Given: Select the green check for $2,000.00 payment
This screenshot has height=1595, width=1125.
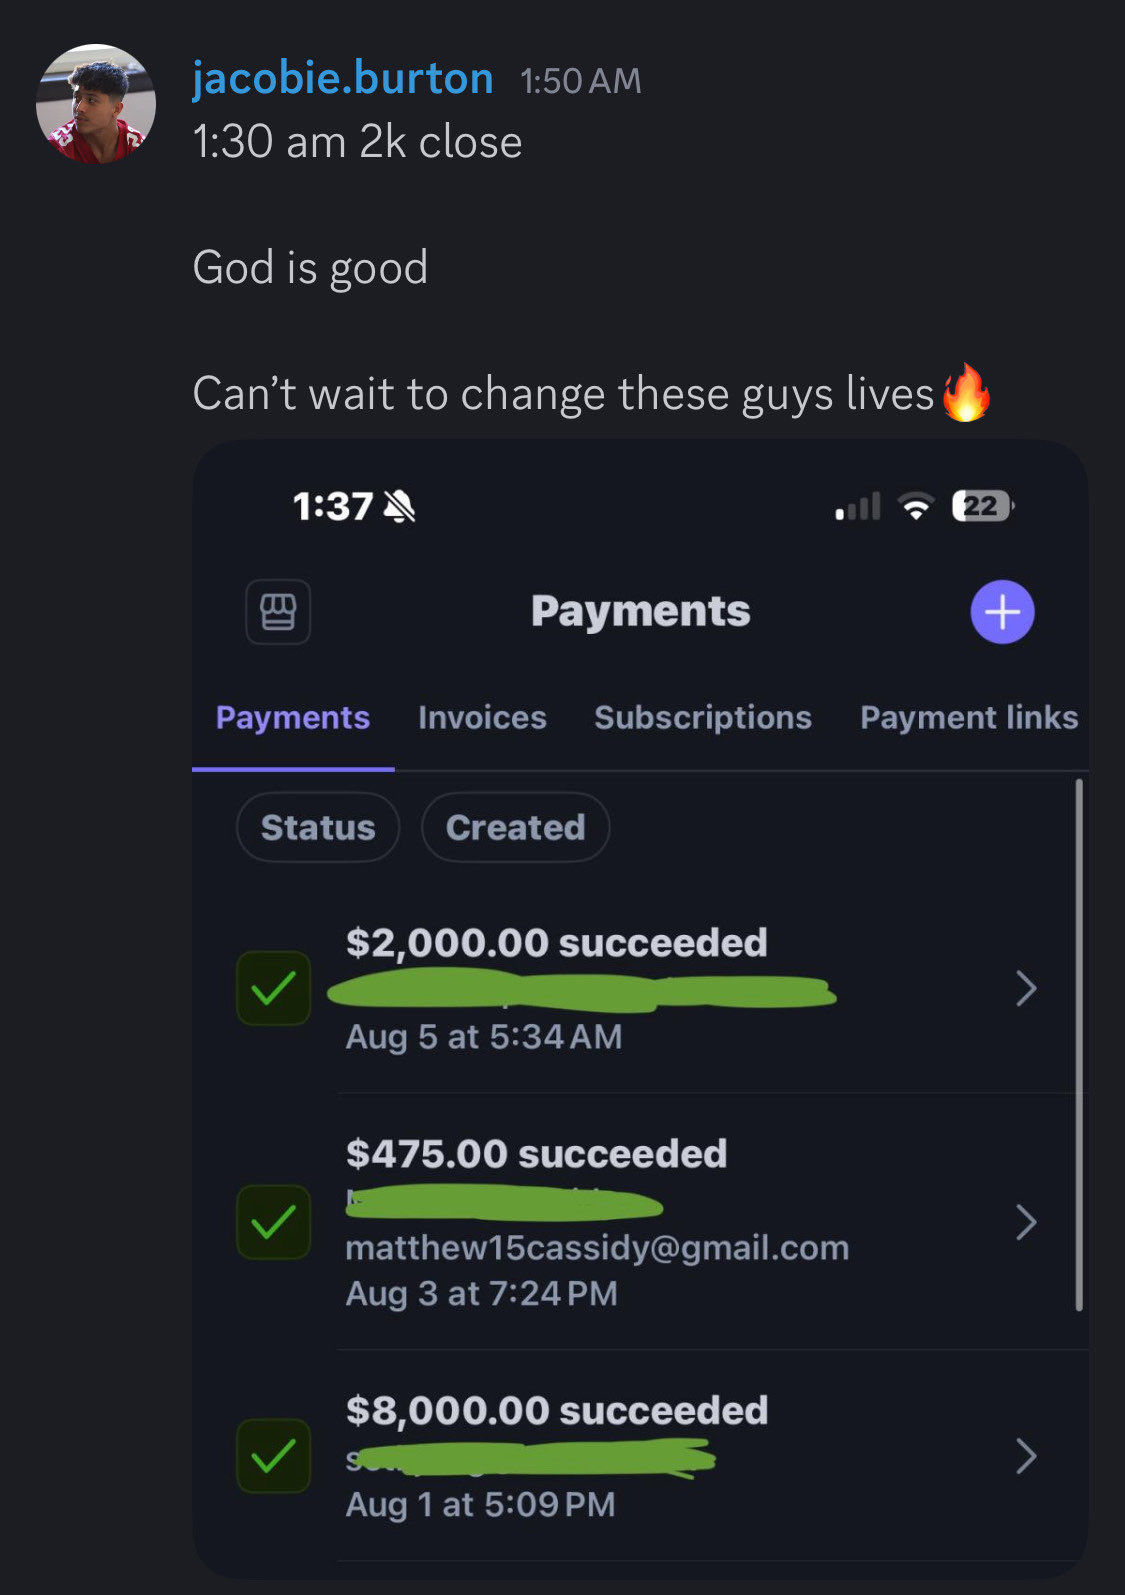Looking at the screenshot, I should point(273,988).
